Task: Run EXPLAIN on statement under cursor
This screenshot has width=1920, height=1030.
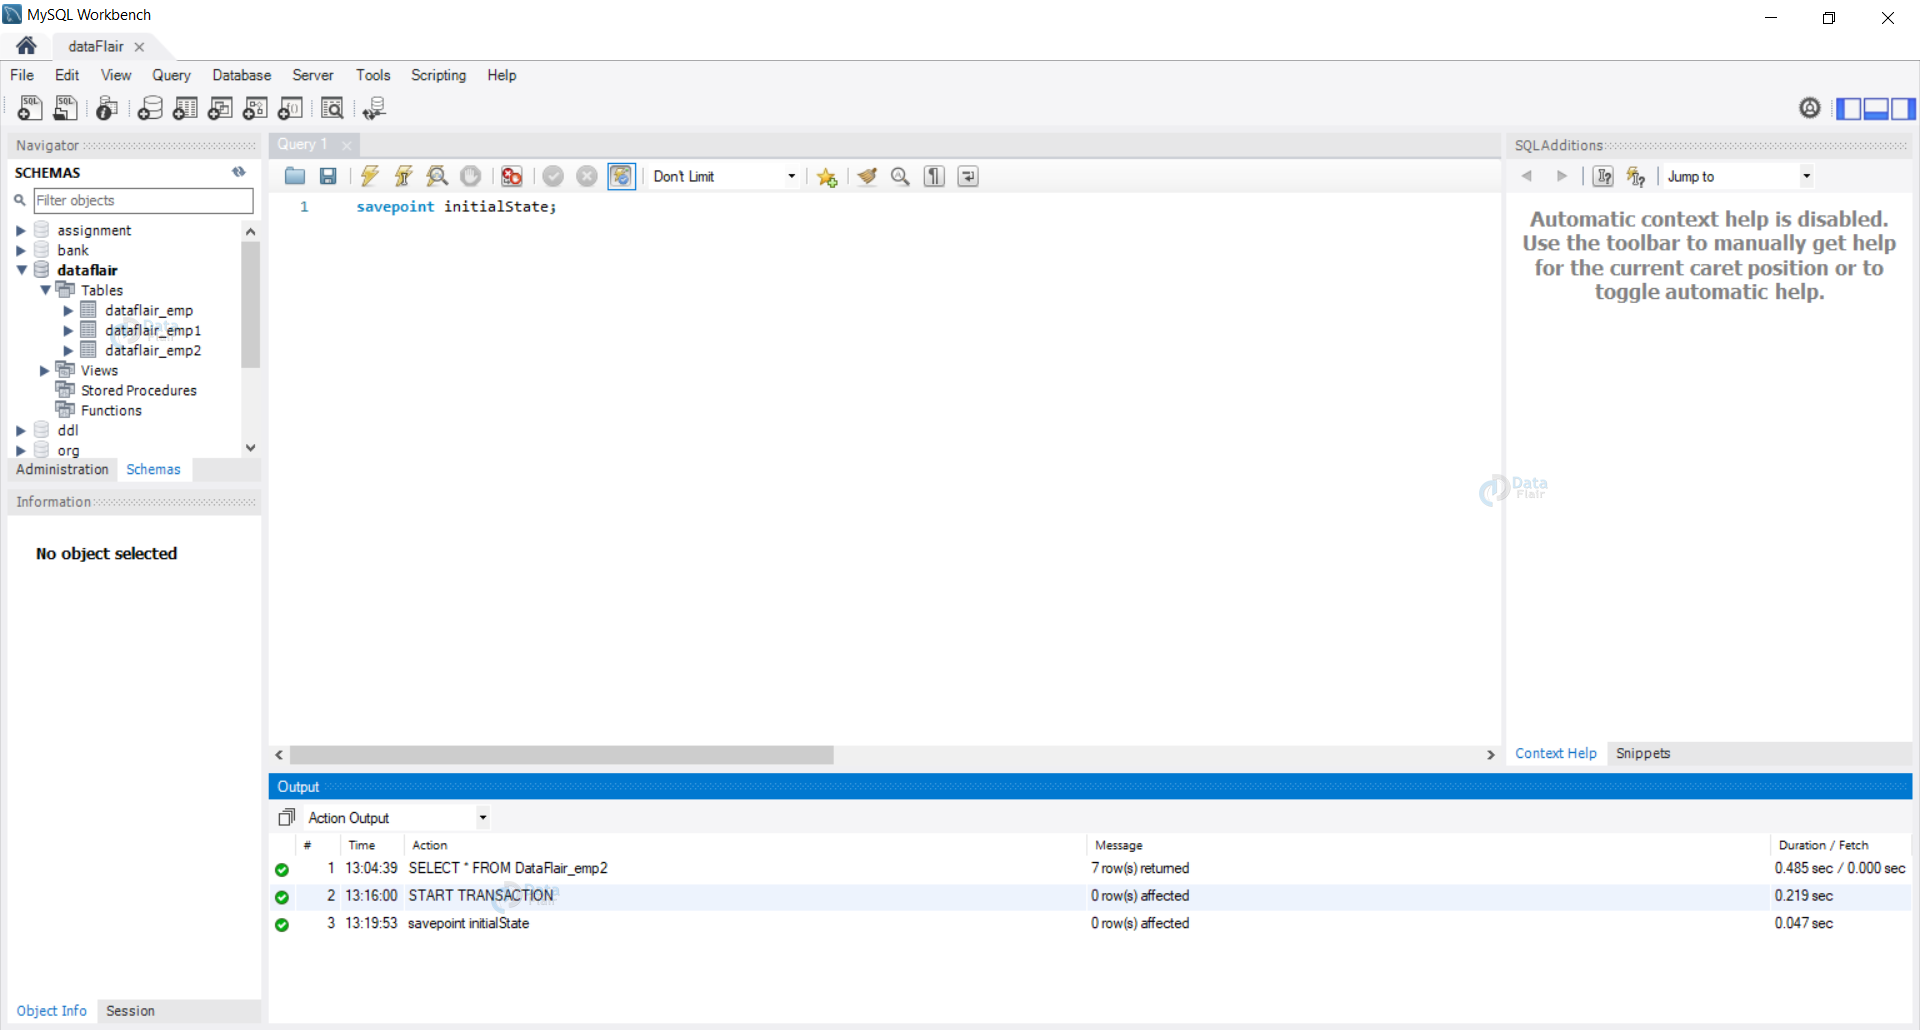Action: point(437,176)
